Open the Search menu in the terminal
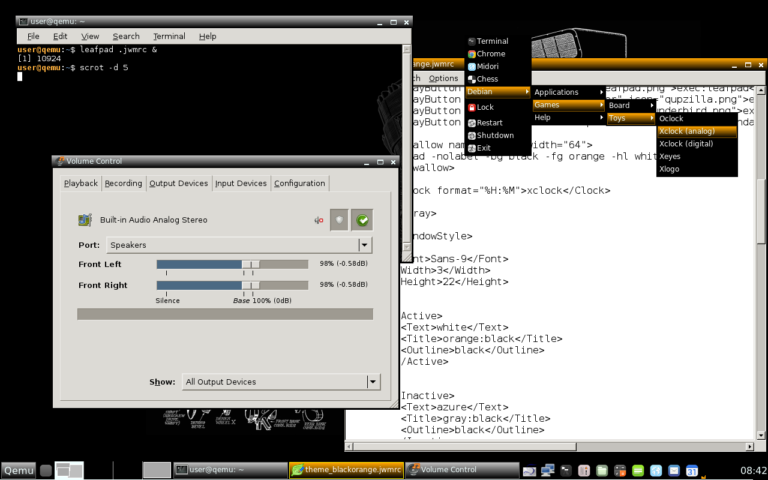The width and height of the screenshot is (768, 480). click(125, 36)
